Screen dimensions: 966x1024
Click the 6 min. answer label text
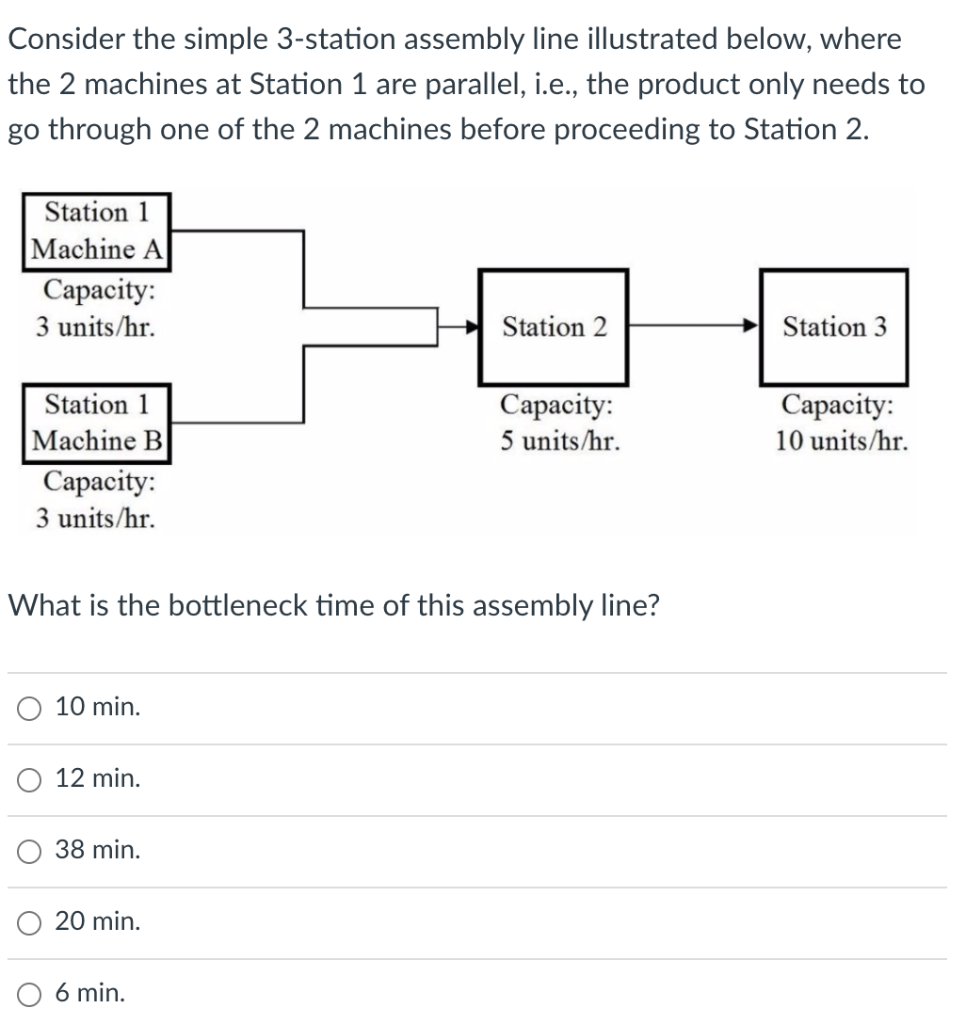click(x=89, y=993)
